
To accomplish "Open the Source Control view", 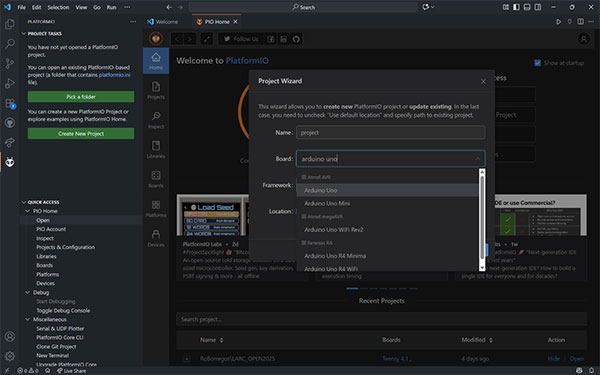I will click(x=10, y=64).
